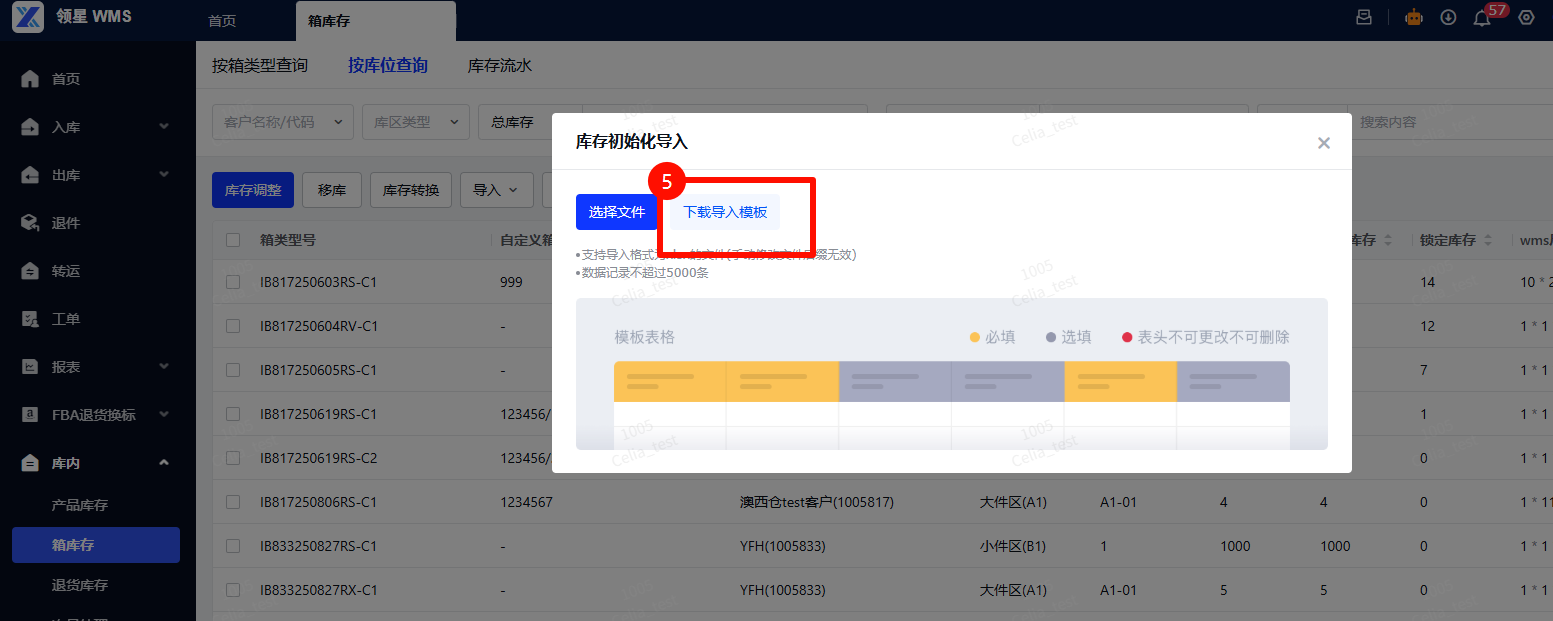This screenshot has width=1553, height=621.
Task: Close the 库存初始化导入 dialog
Action: (1324, 143)
